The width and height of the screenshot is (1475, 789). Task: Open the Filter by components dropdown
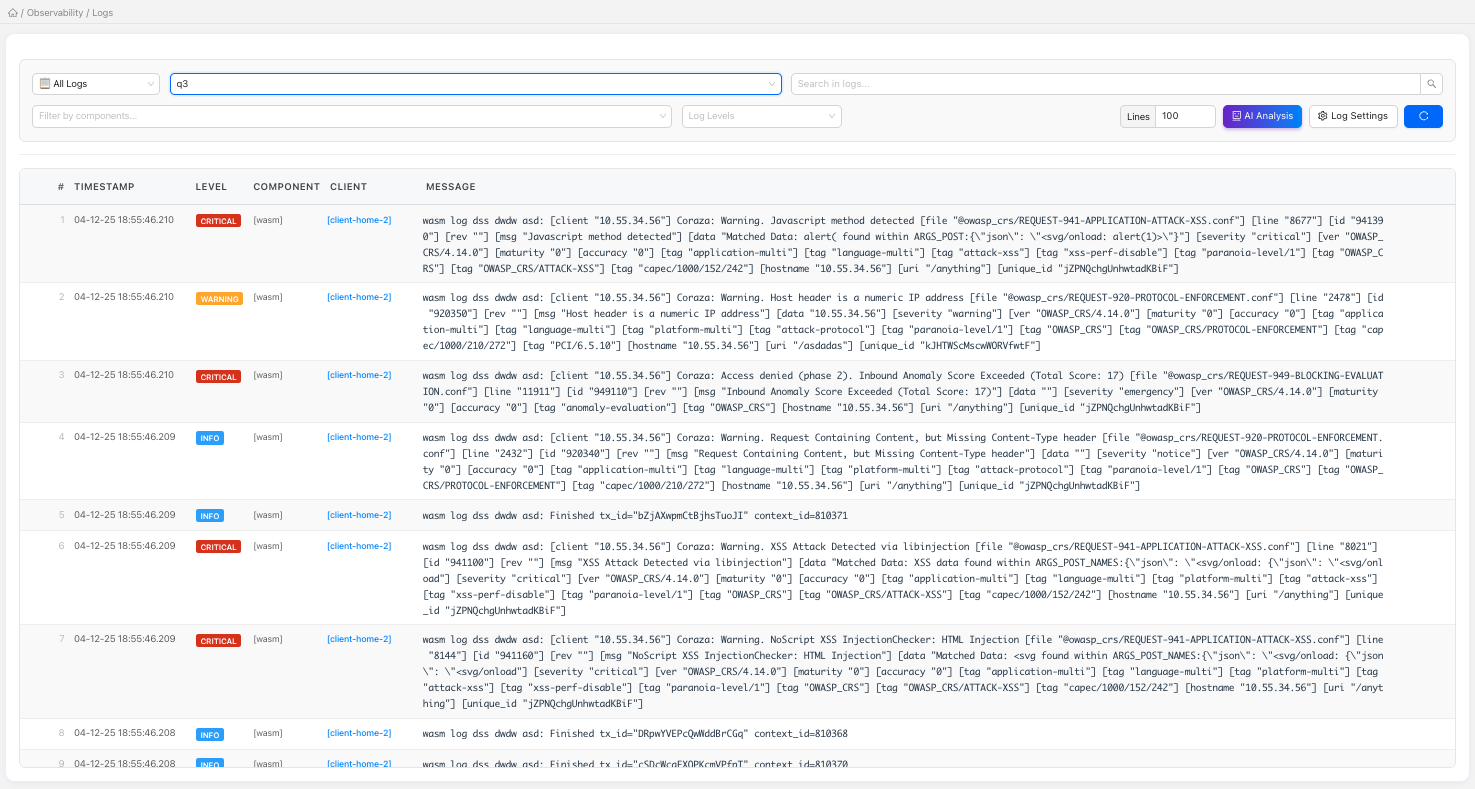point(350,116)
